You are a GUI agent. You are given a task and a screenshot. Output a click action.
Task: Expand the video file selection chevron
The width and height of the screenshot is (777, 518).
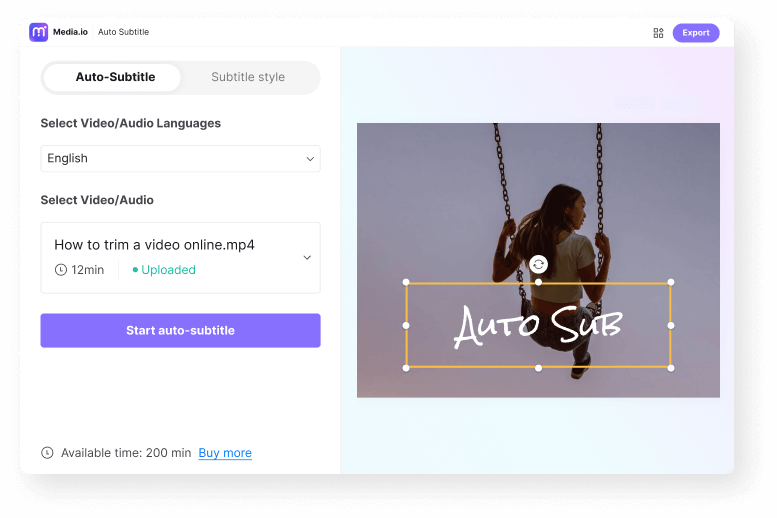[x=307, y=257]
